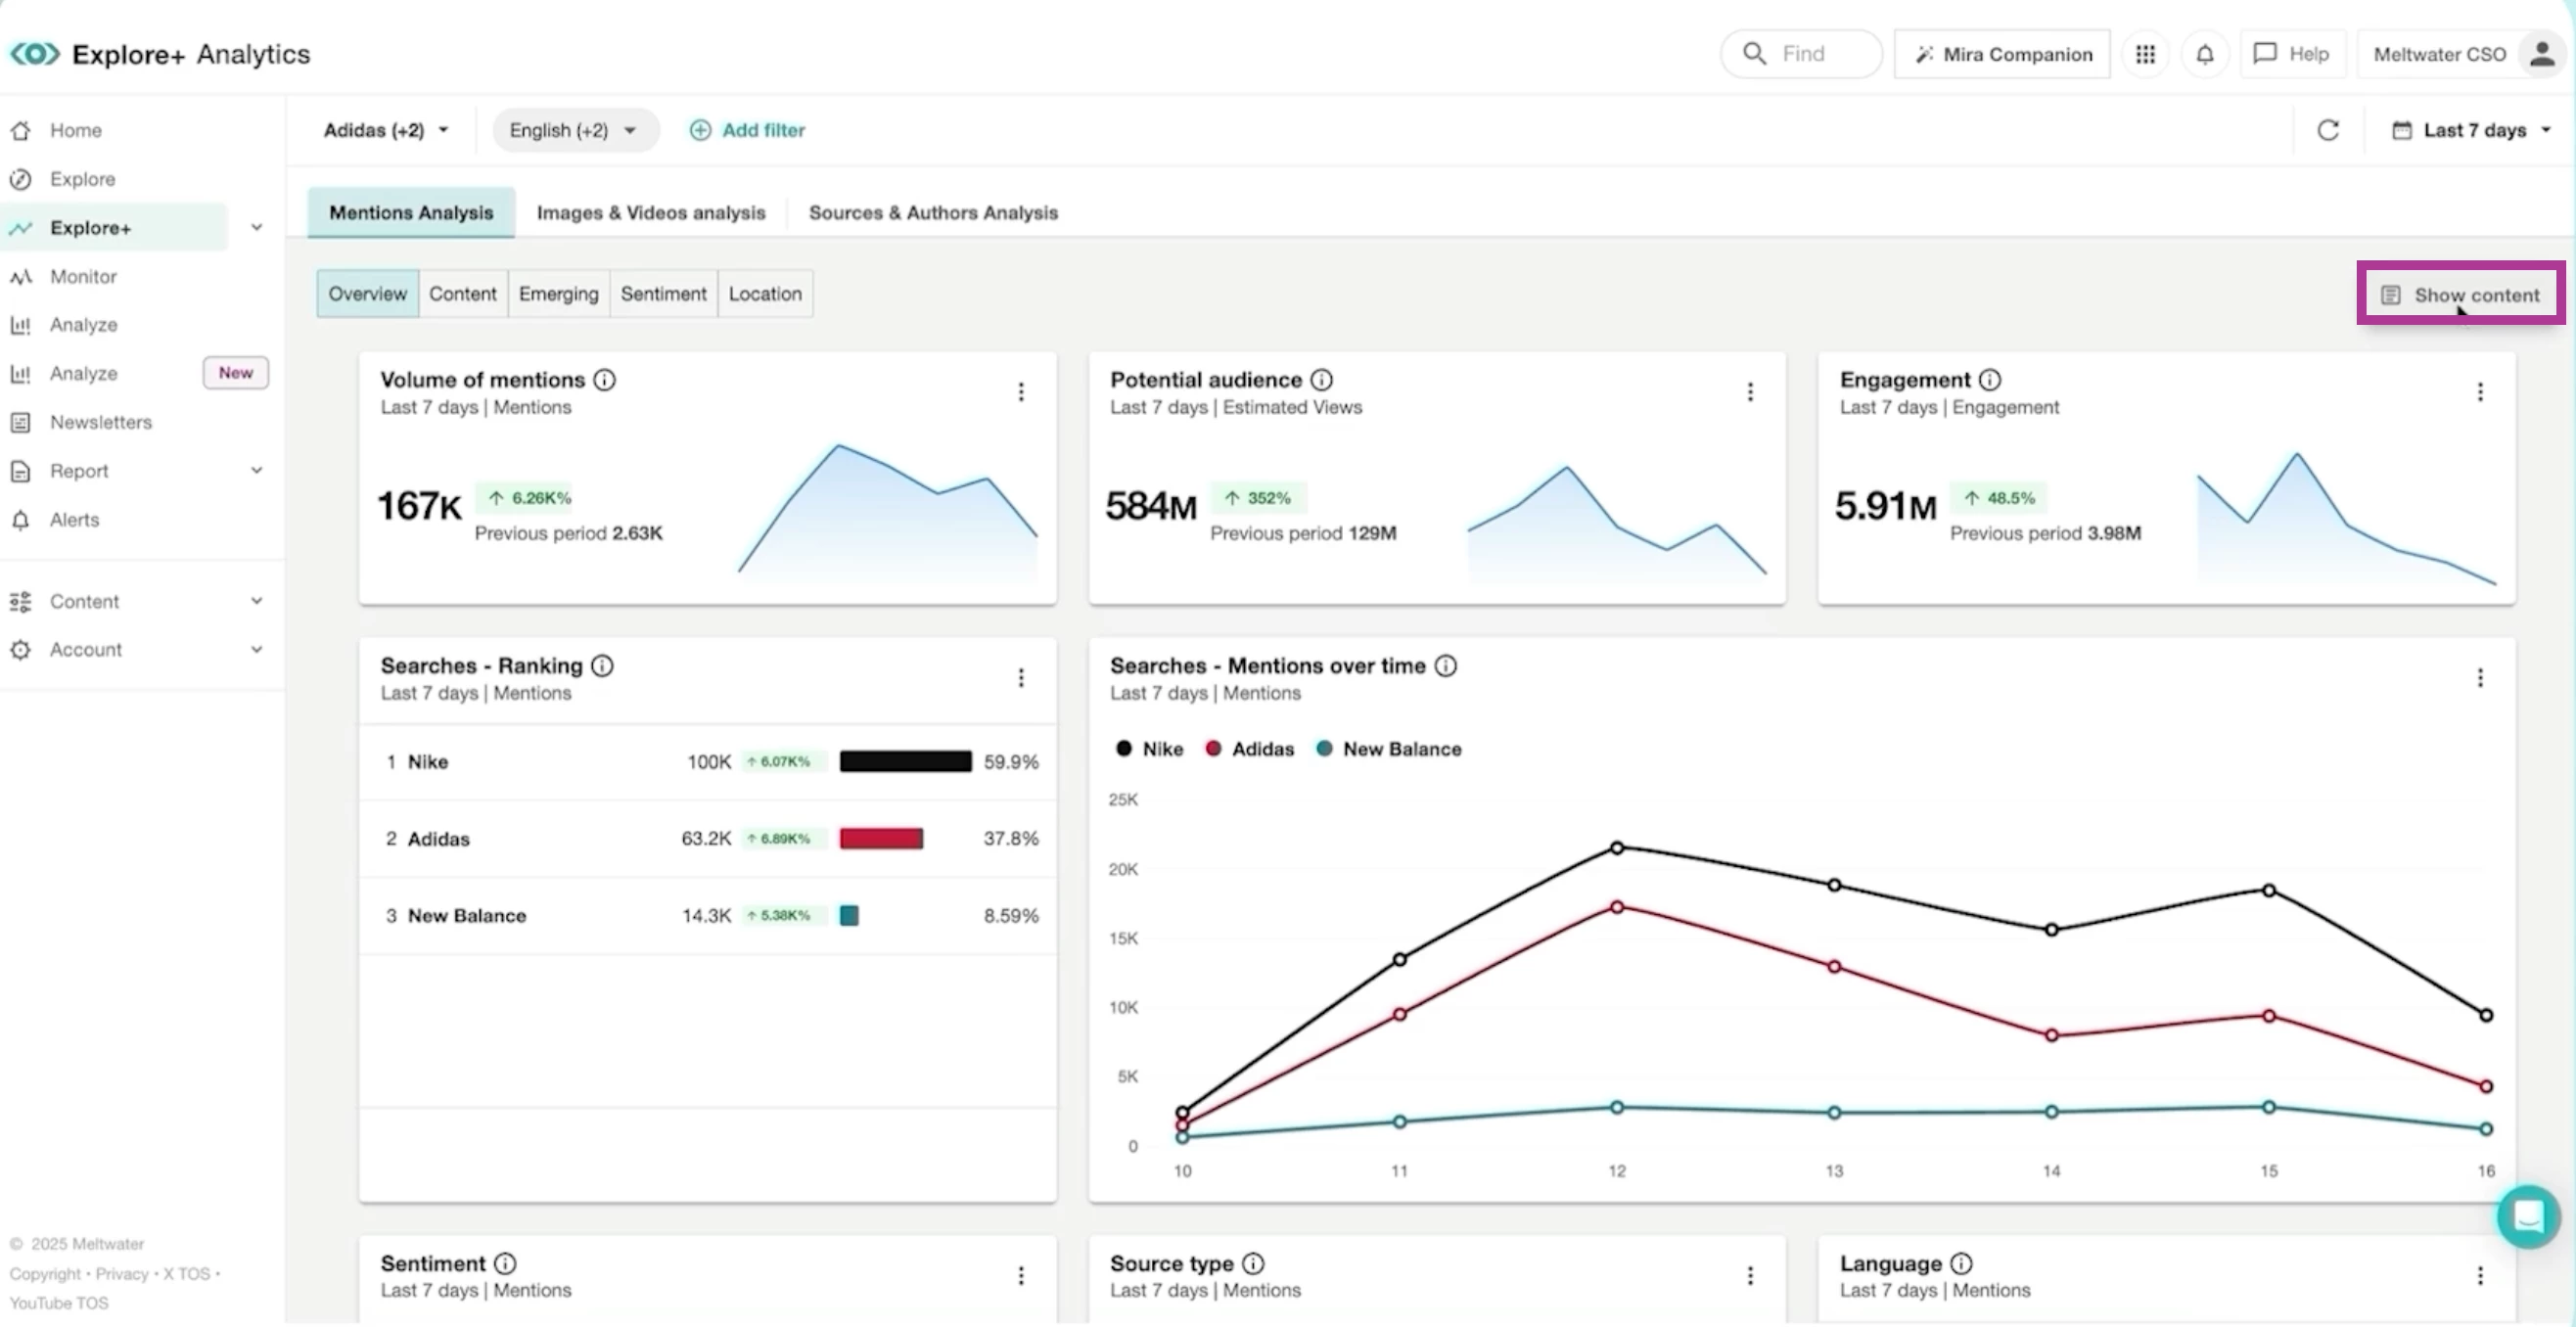Image resolution: width=2576 pixels, height=1327 pixels.
Task: Open three-dot menu on Searches - Ranking card
Action: pyautogui.click(x=1020, y=678)
